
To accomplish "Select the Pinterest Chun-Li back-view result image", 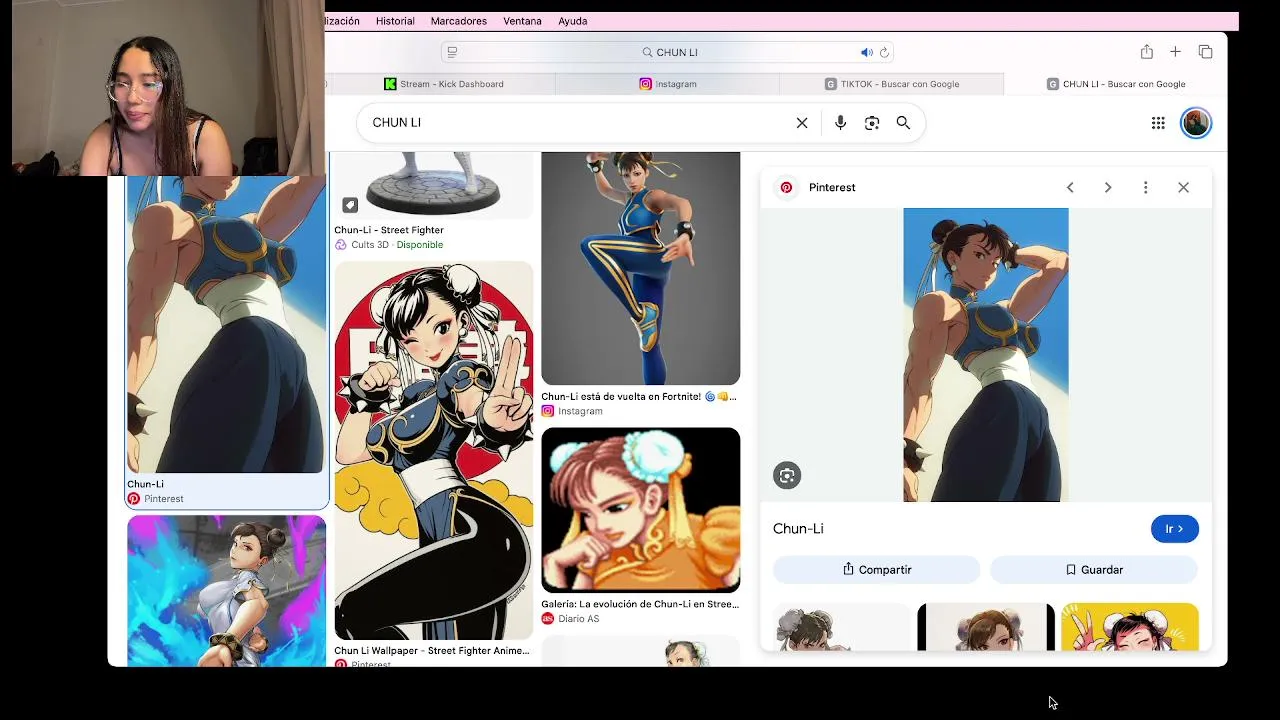I will pos(226,324).
